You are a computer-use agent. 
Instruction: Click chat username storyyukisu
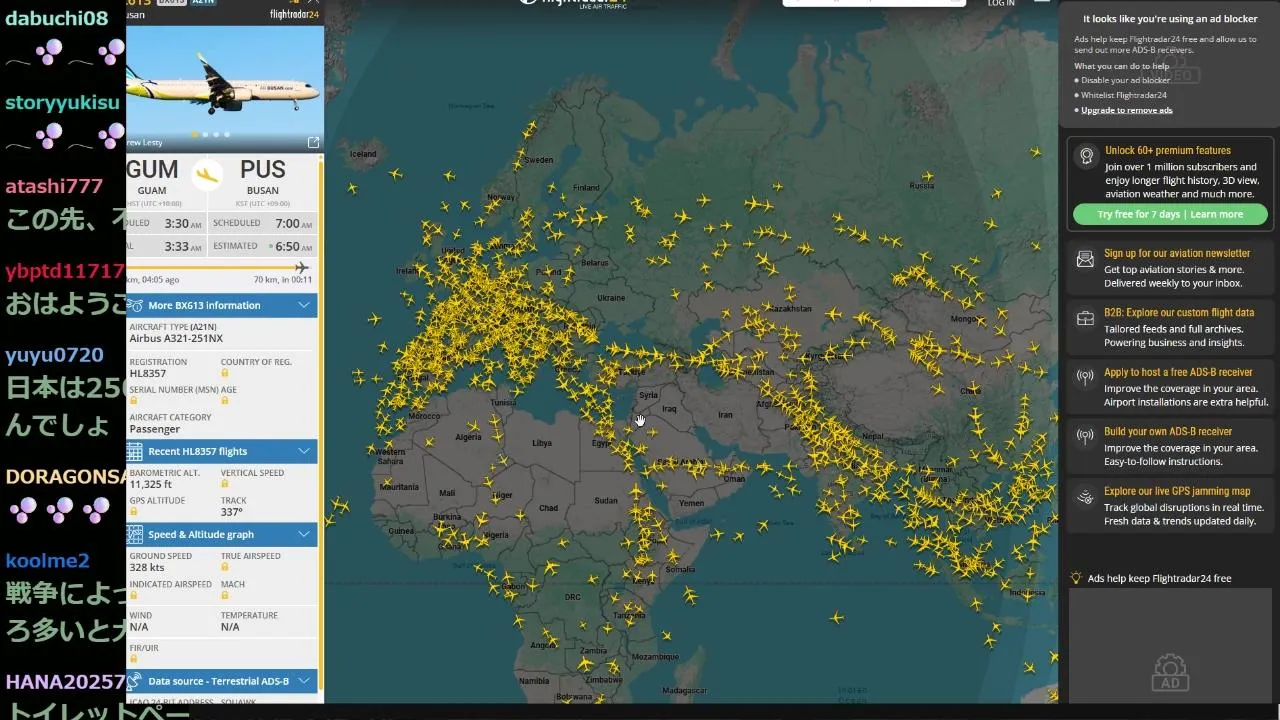click(62, 102)
